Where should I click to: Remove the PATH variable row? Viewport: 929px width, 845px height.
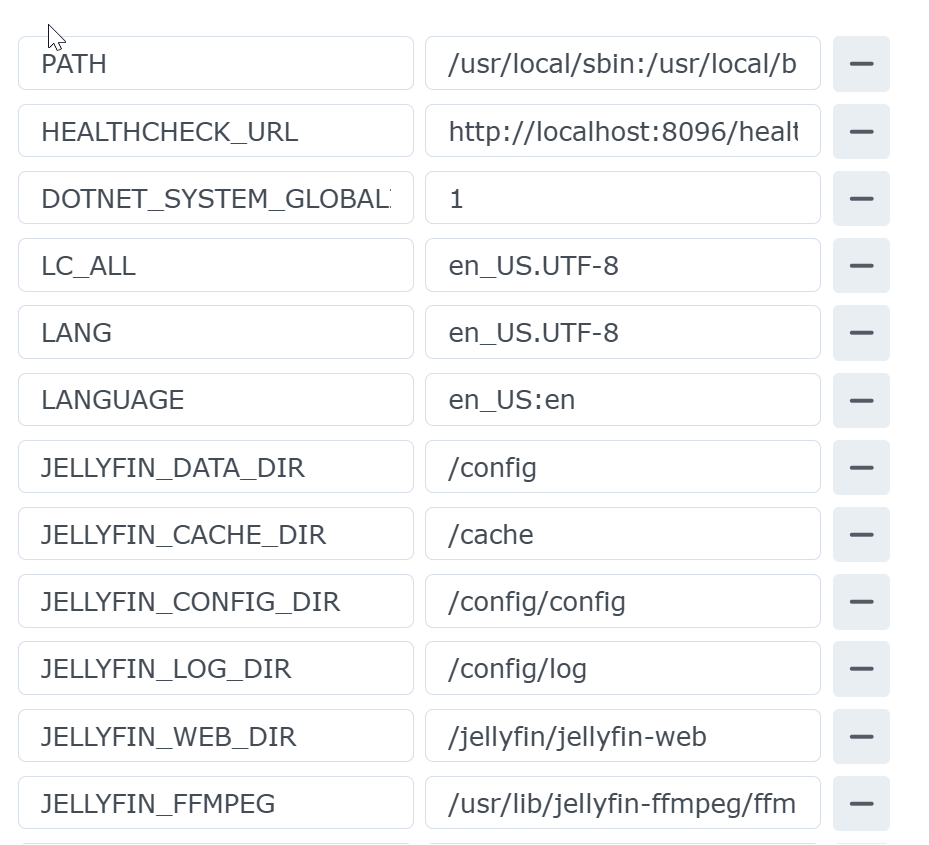(x=861, y=64)
